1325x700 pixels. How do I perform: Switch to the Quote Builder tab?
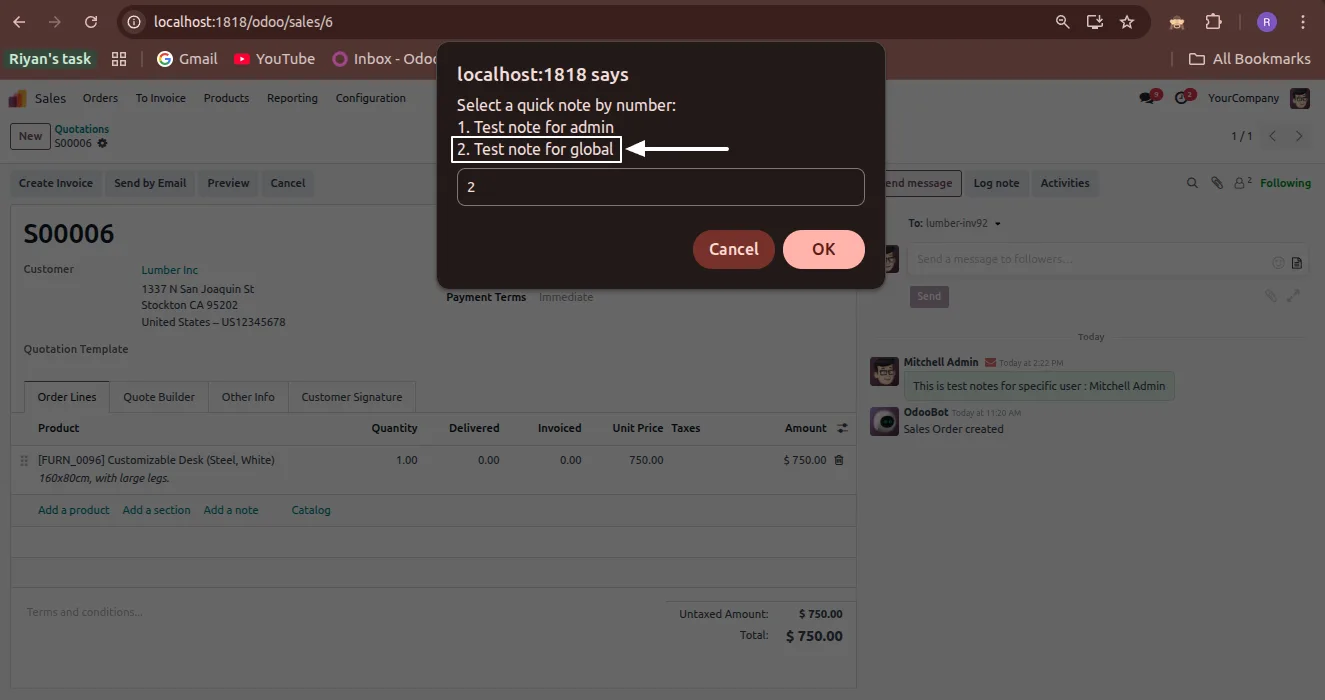coord(159,397)
